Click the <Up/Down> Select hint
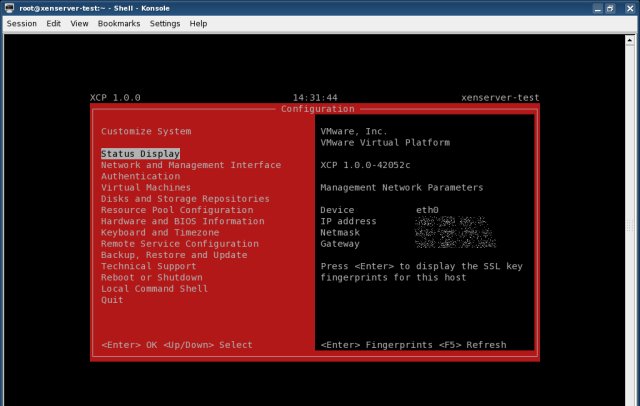The width and height of the screenshot is (640, 406). point(208,345)
